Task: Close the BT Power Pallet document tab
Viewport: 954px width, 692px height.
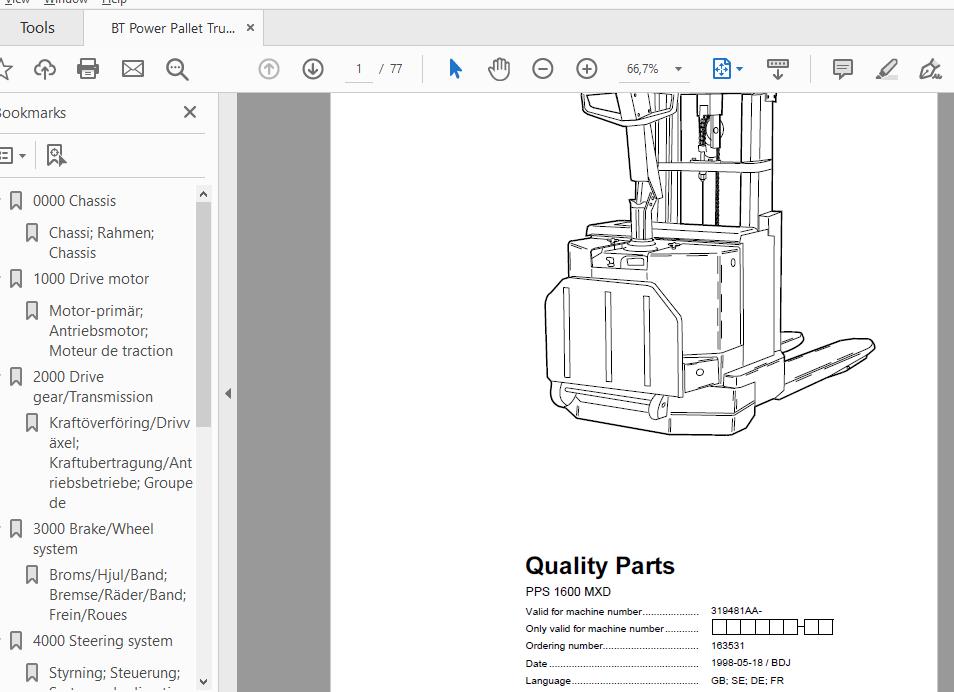Action: click(250, 28)
